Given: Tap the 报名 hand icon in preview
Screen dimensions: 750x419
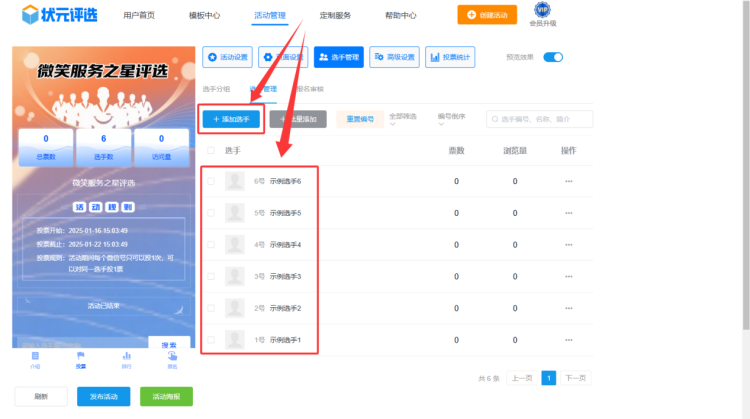Looking at the screenshot, I should [172, 355].
